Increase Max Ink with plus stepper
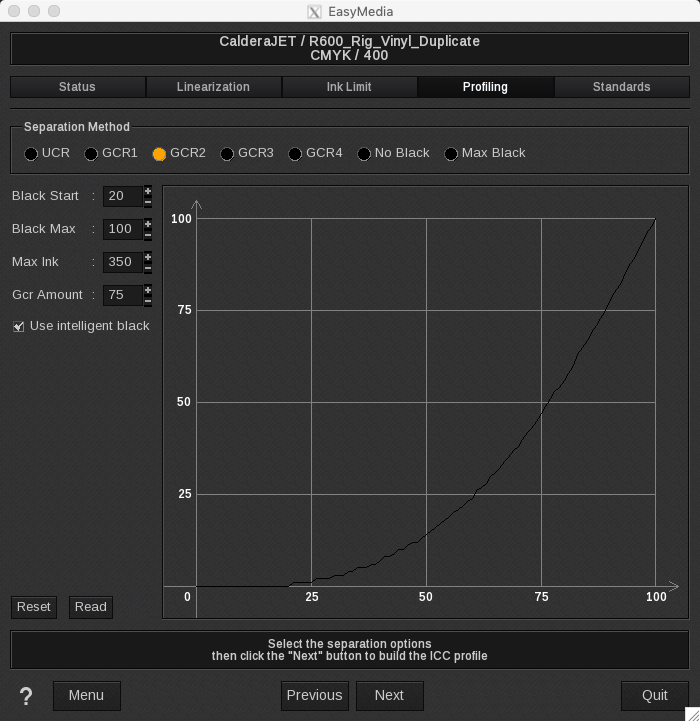Screen dimensions: 700x721 pyautogui.click(x=148, y=258)
